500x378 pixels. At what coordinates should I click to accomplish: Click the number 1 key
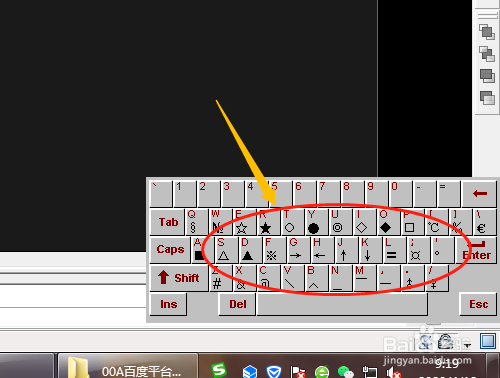coord(184,194)
